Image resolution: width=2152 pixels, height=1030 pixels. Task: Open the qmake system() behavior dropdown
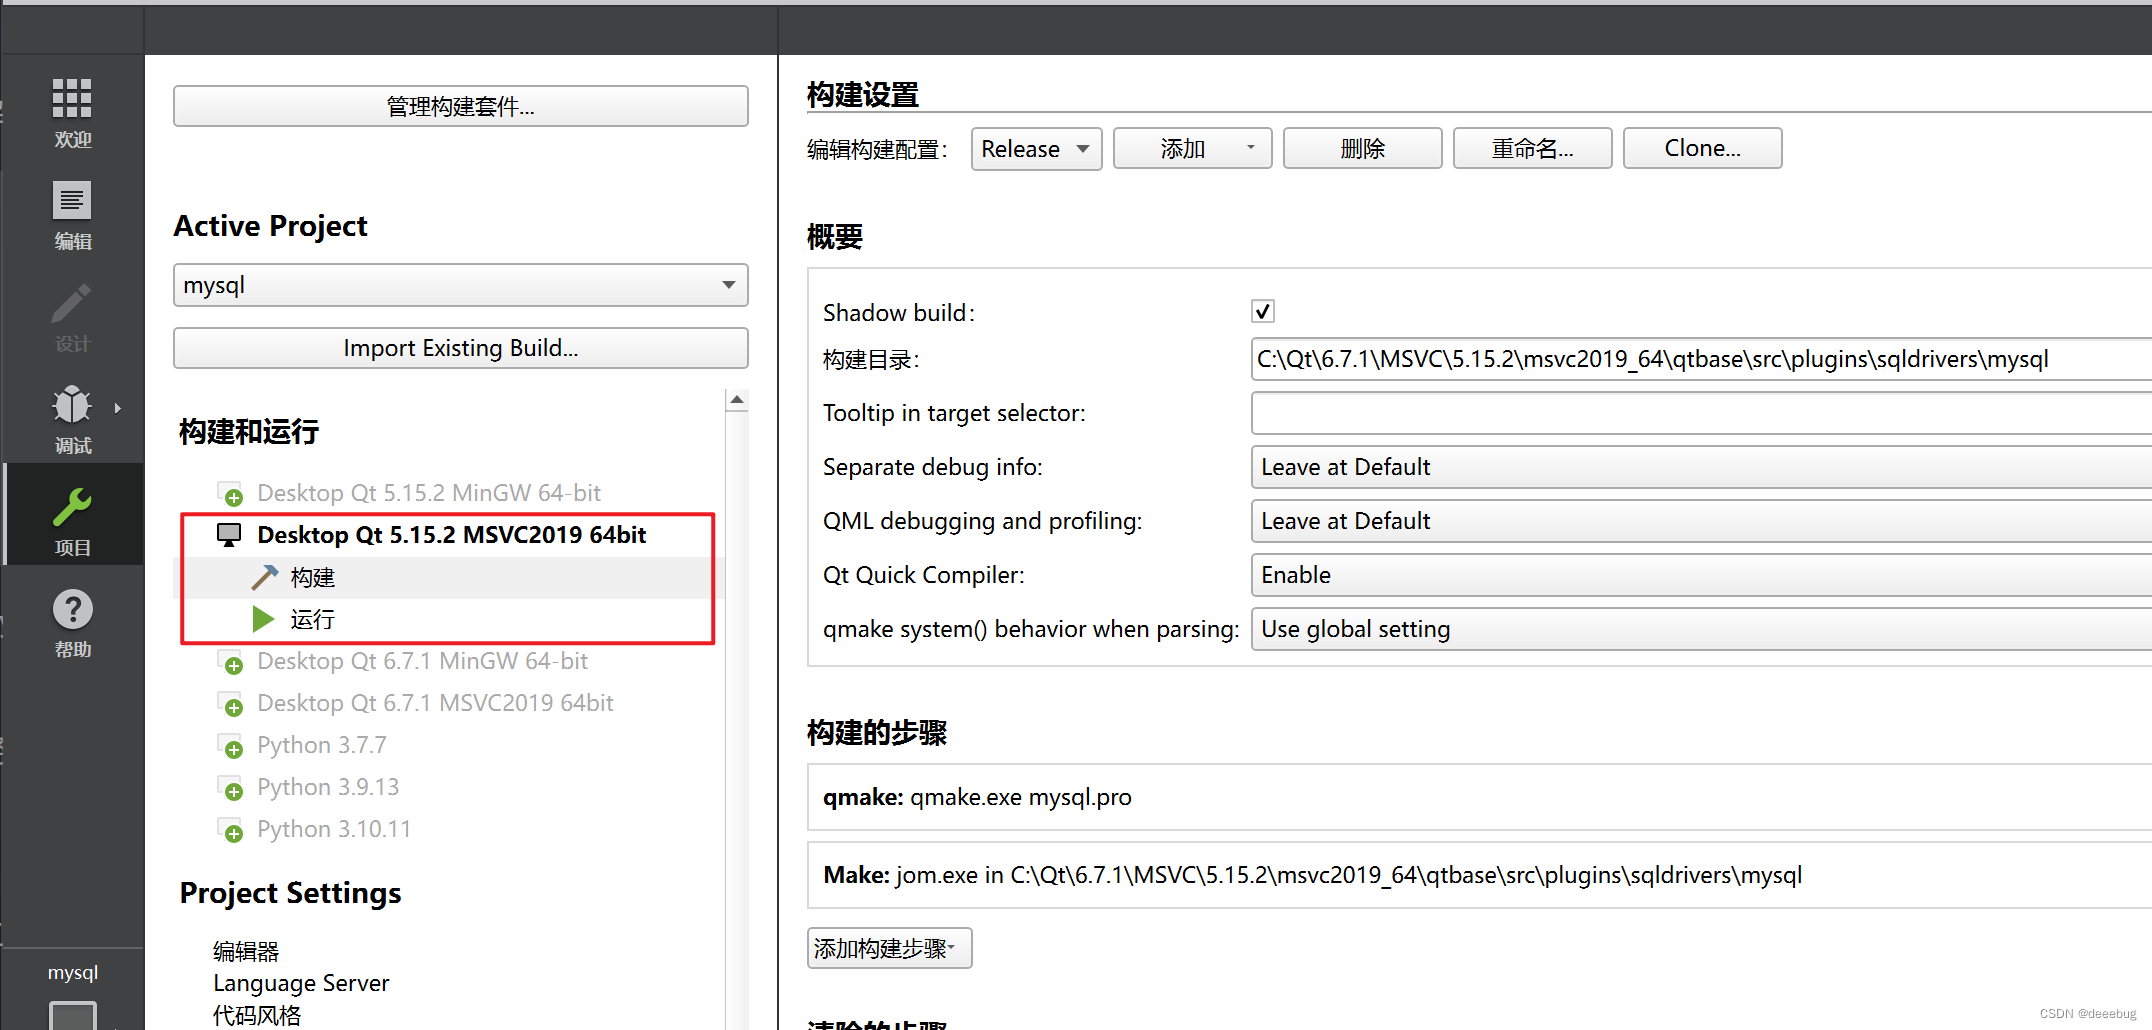[x=1700, y=629]
